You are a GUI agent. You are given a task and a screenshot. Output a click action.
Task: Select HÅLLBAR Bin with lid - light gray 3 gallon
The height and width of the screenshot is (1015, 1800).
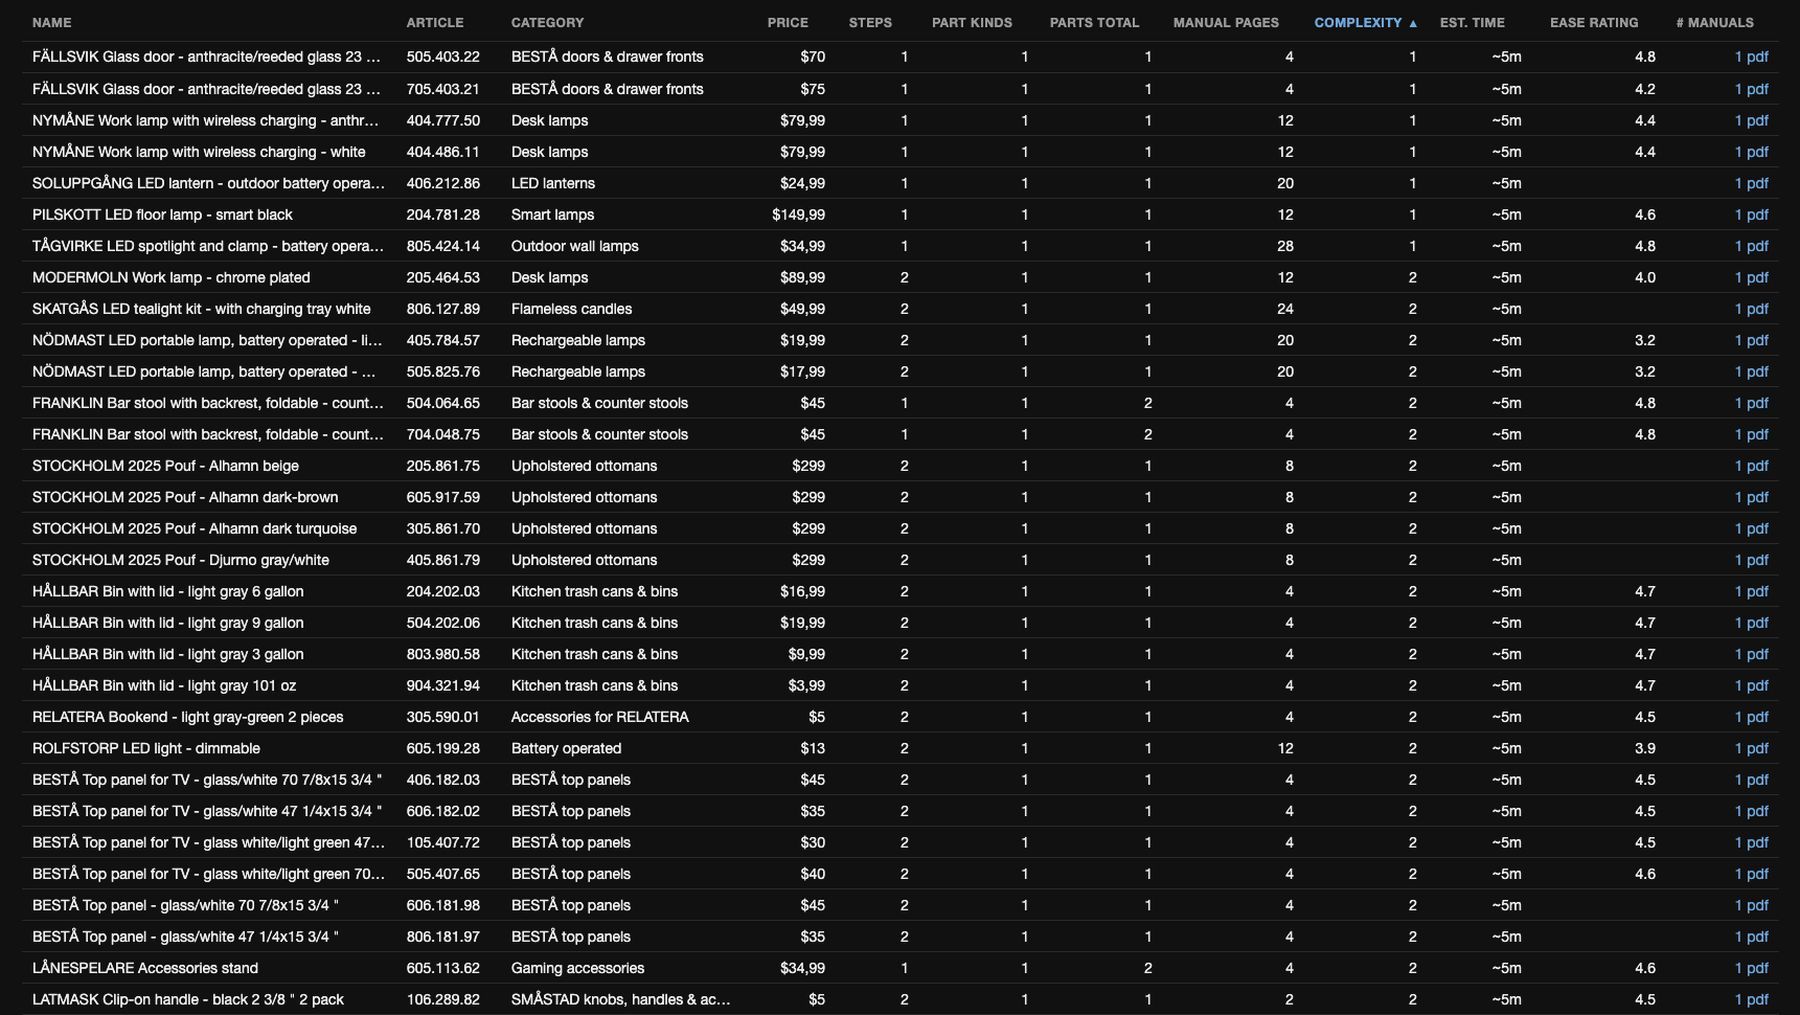[x=168, y=654]
